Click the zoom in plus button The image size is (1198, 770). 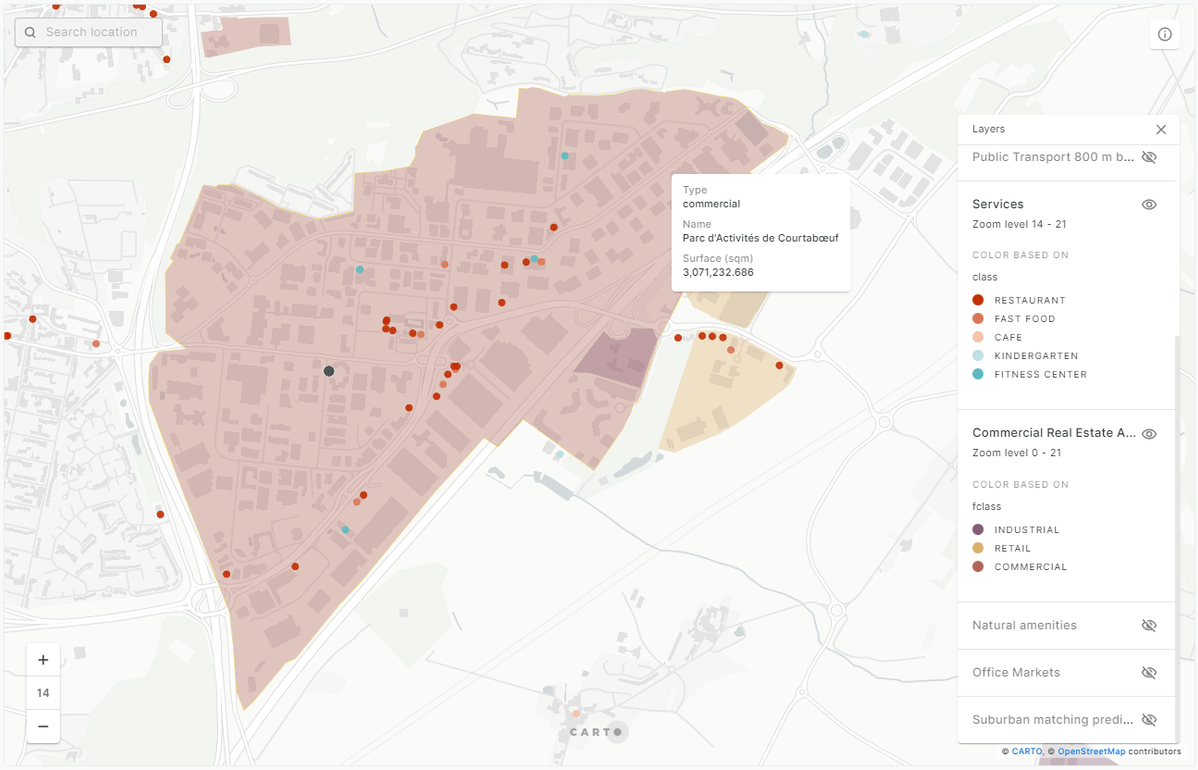tap(43, 660)
